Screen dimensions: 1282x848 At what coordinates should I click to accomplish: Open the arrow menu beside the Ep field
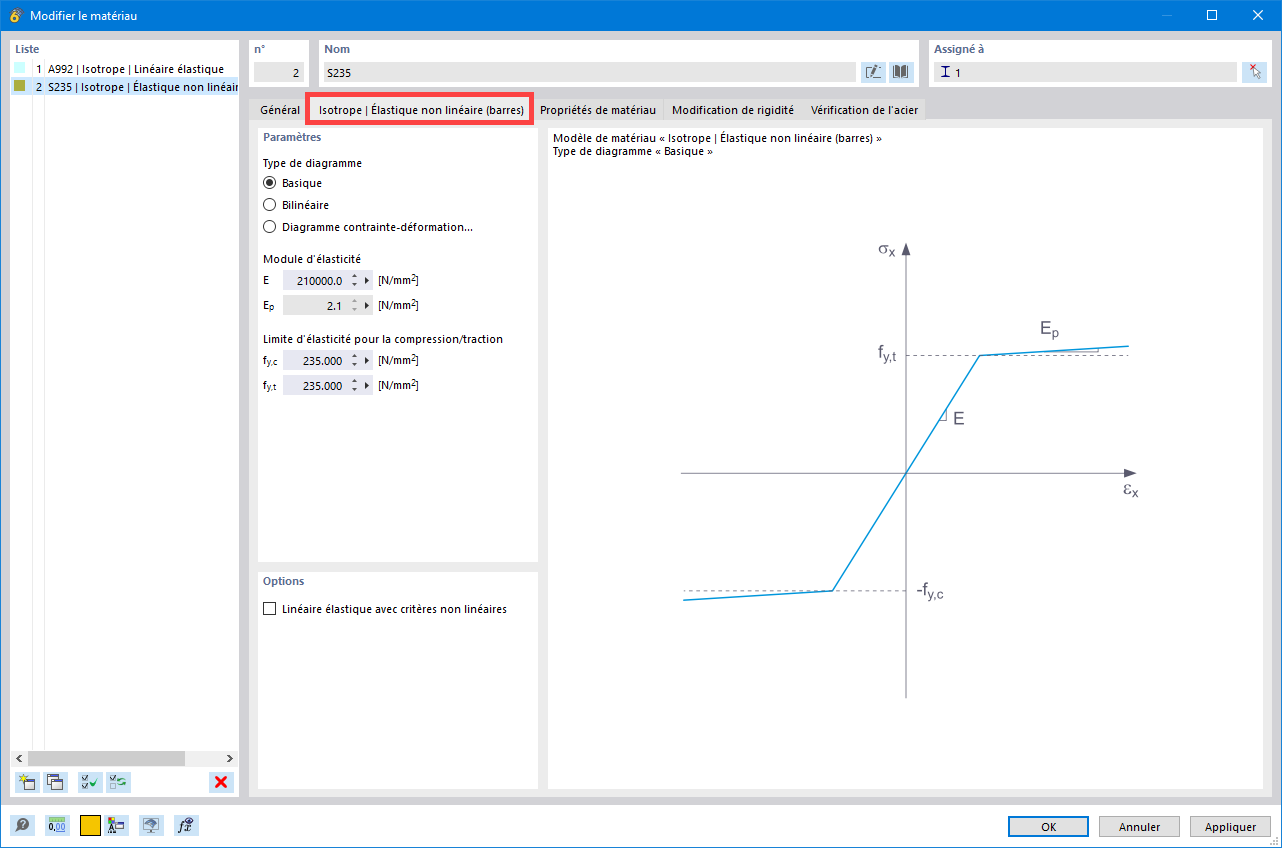367,305
